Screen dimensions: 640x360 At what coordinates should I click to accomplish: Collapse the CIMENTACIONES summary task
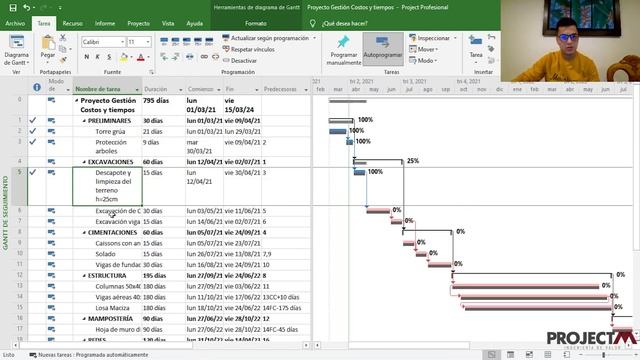(84, 233)
